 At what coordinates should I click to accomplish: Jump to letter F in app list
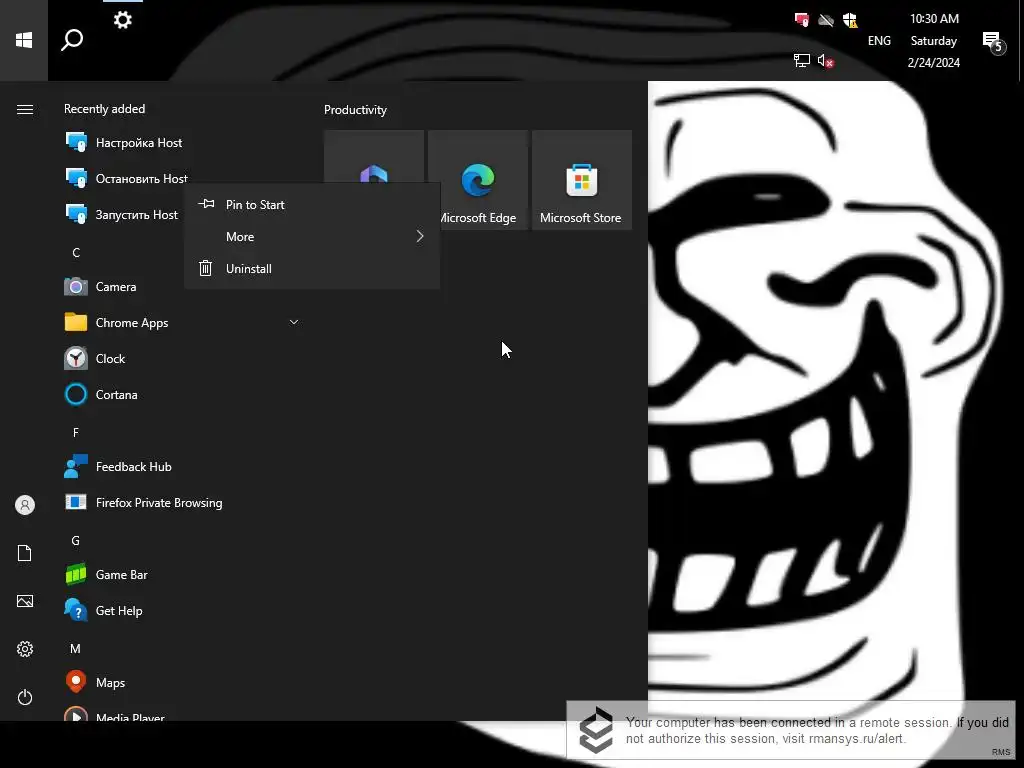76,432
